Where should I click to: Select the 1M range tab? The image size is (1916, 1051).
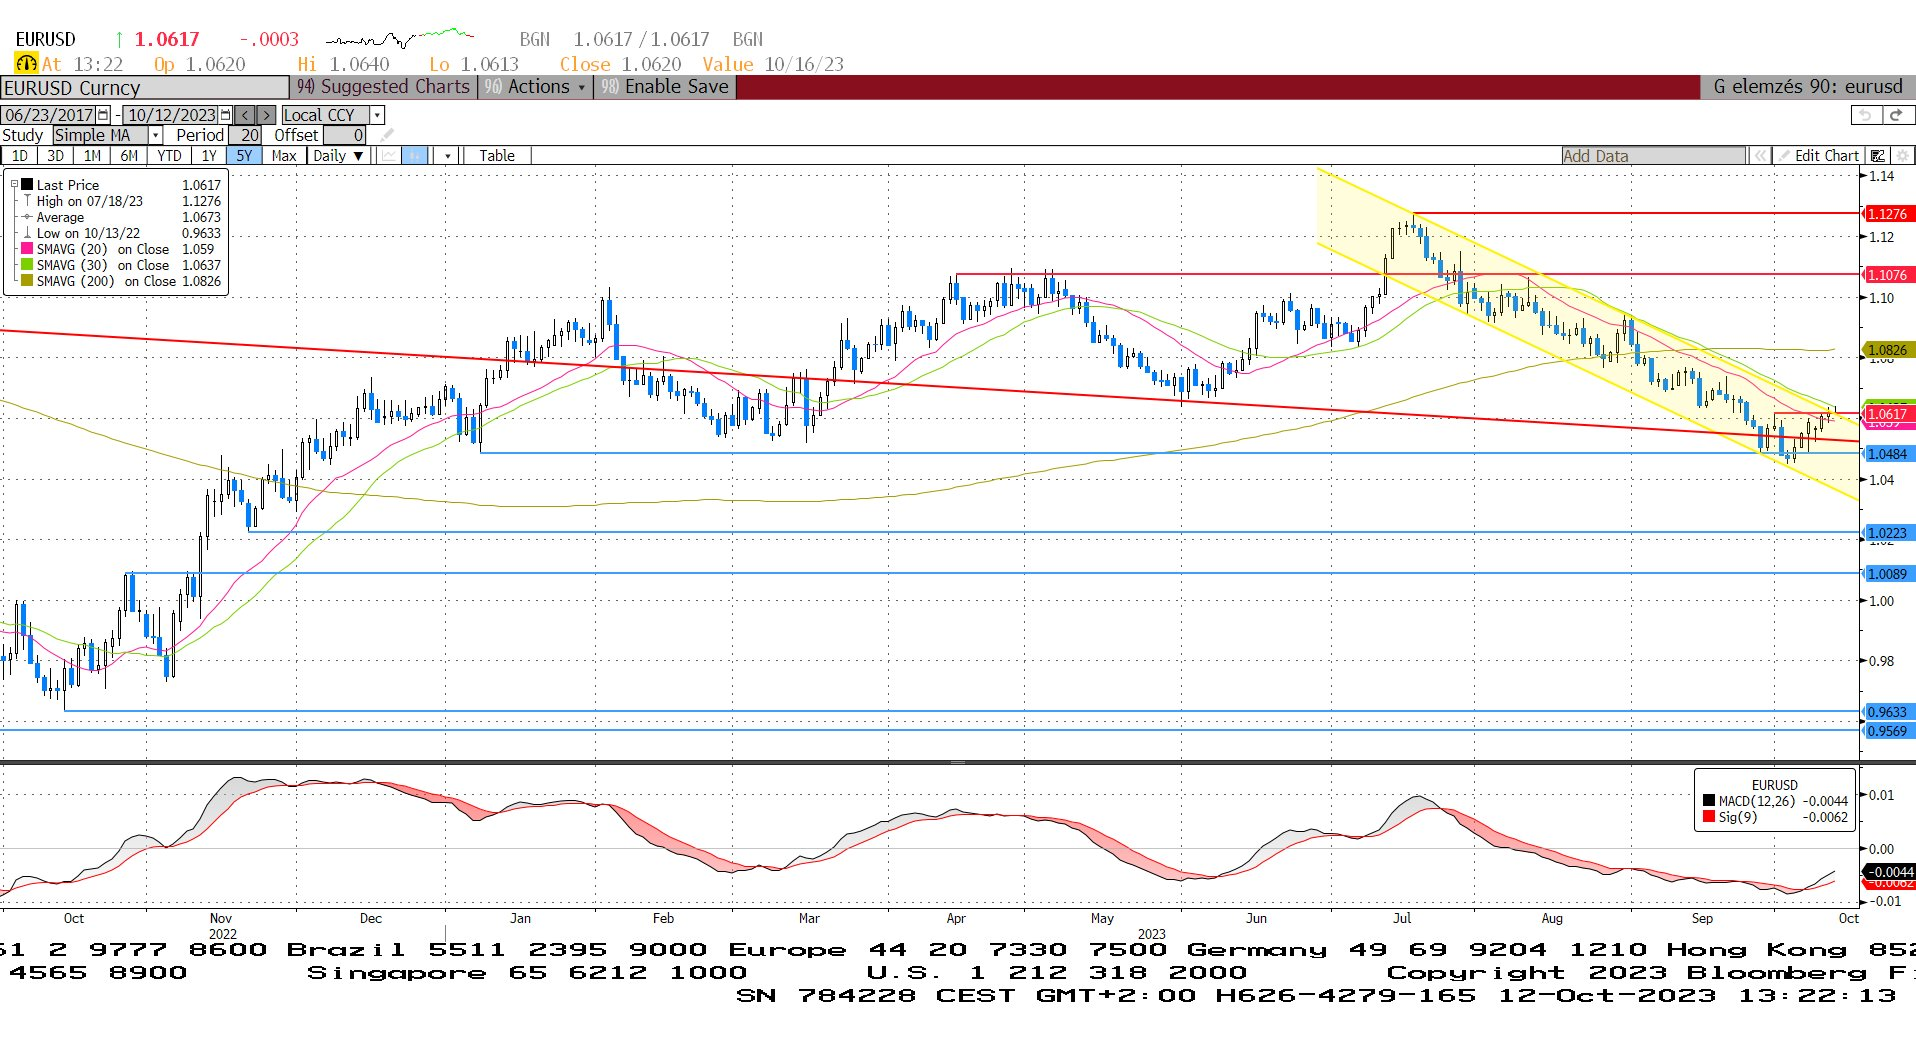pyautogui.click(x=92, y=156)
